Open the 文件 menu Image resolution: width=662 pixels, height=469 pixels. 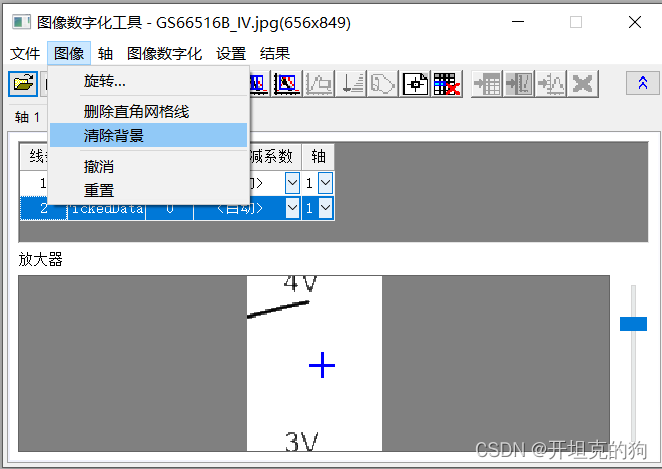(x=25, y=54)
